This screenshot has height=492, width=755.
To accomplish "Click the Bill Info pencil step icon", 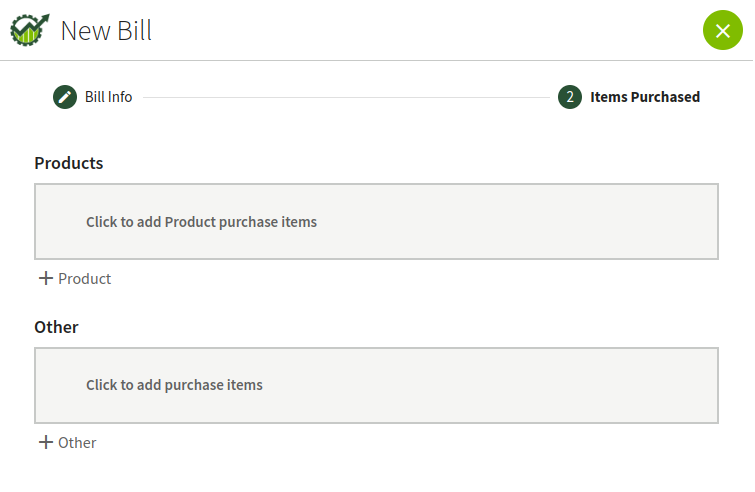I will [65, 97].
